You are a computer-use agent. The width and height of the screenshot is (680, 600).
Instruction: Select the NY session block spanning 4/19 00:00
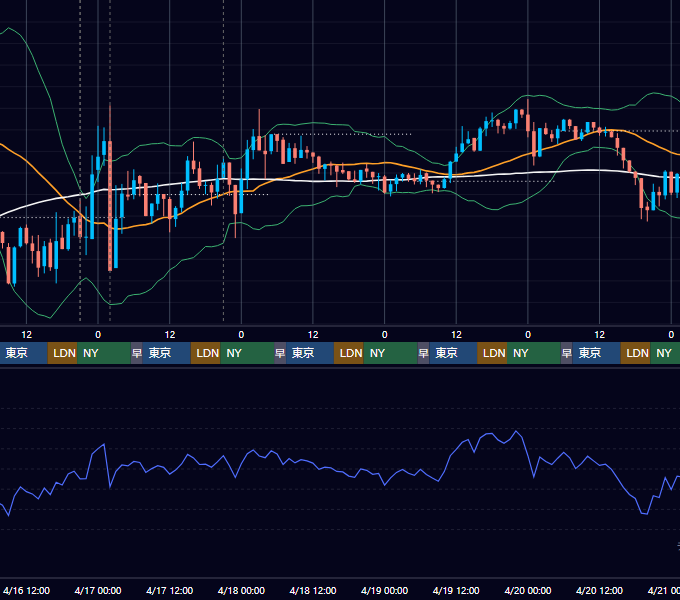pyautogui.click(x=390, y=353)
